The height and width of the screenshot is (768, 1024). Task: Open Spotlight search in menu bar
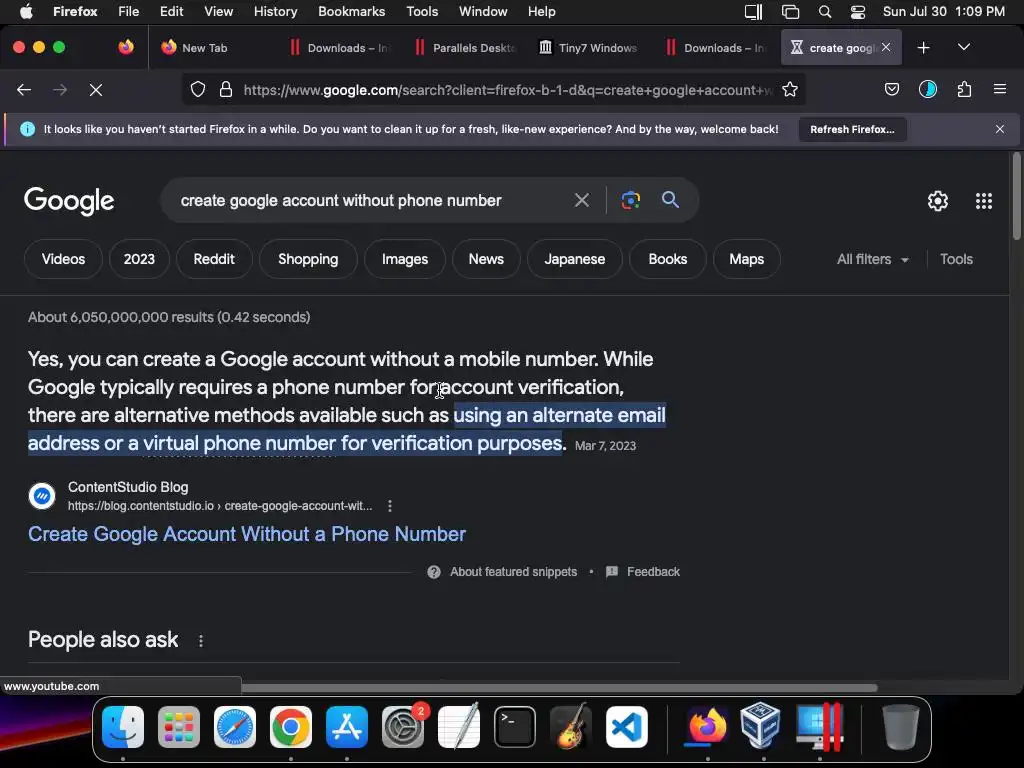825,11
